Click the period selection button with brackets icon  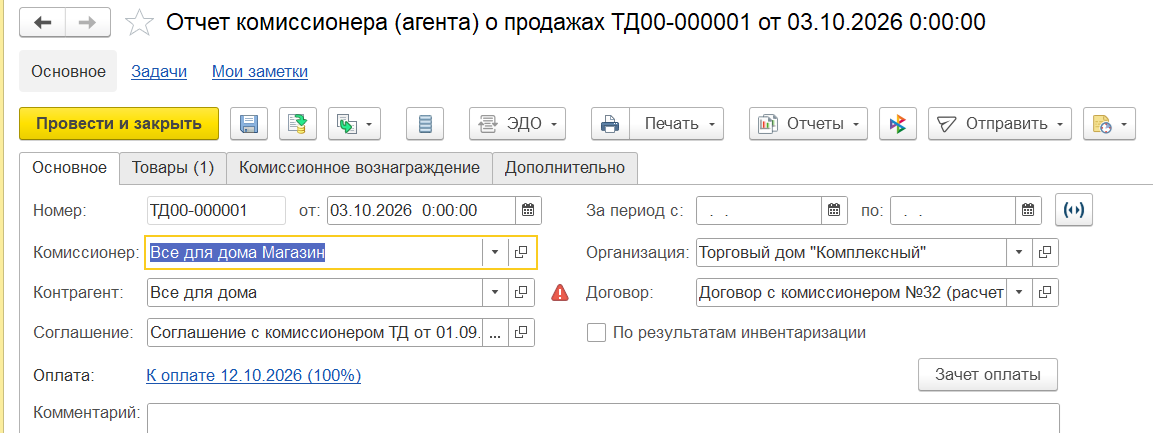[1074, 210]
